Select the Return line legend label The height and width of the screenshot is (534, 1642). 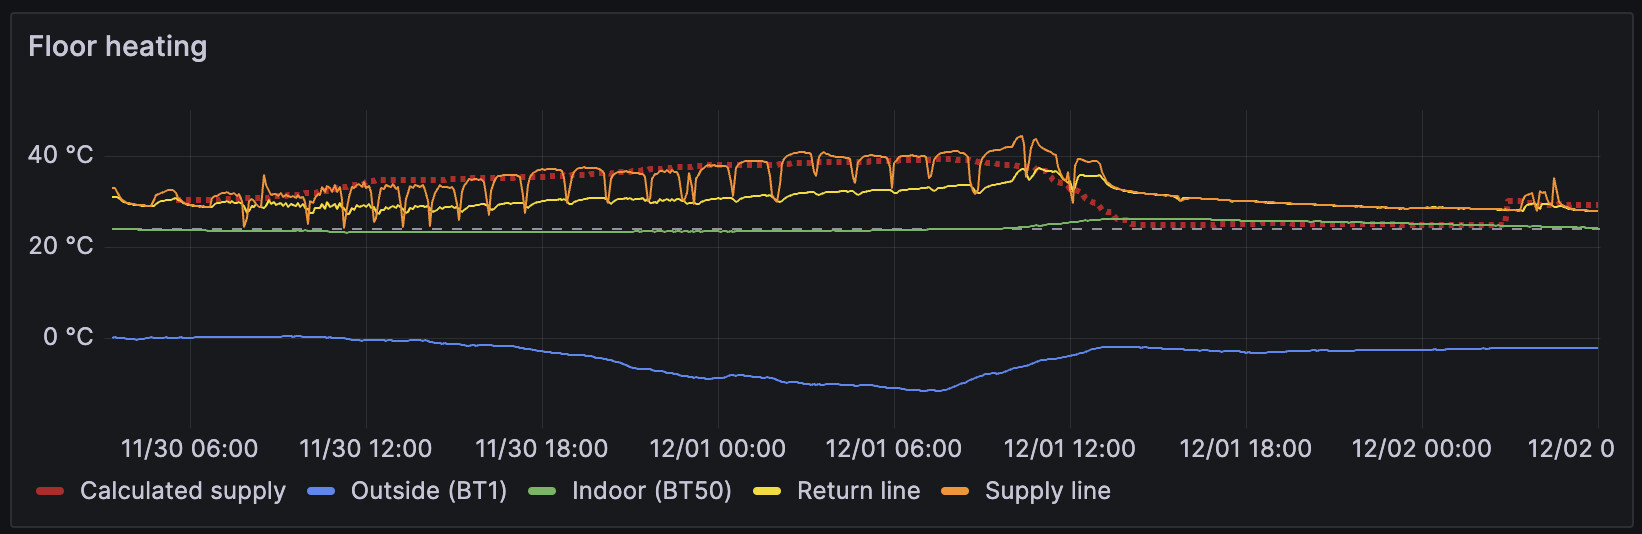(x=858, y=491)
